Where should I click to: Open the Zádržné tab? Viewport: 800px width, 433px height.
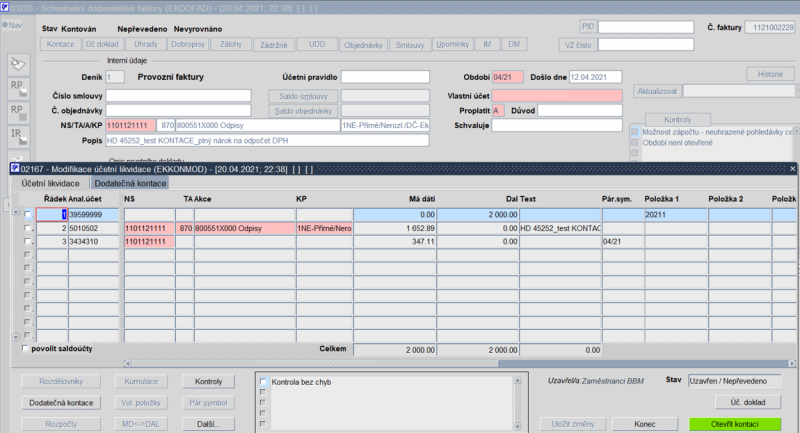pos(273,45)
